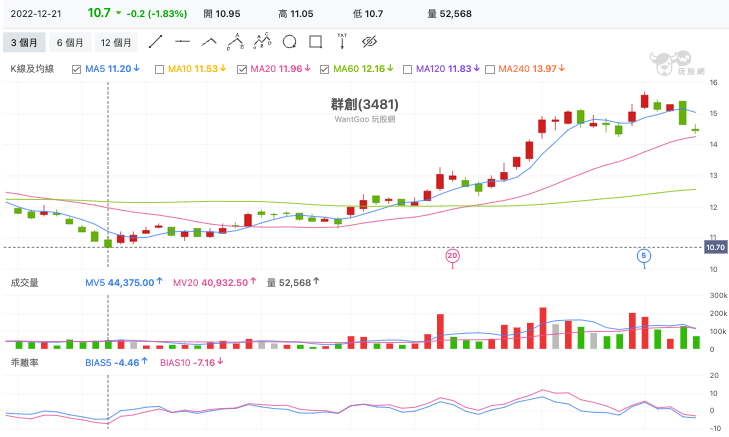Hide drawings with the crossed eye icon
This screenshot has height=437, width=729.
(369, 42)
